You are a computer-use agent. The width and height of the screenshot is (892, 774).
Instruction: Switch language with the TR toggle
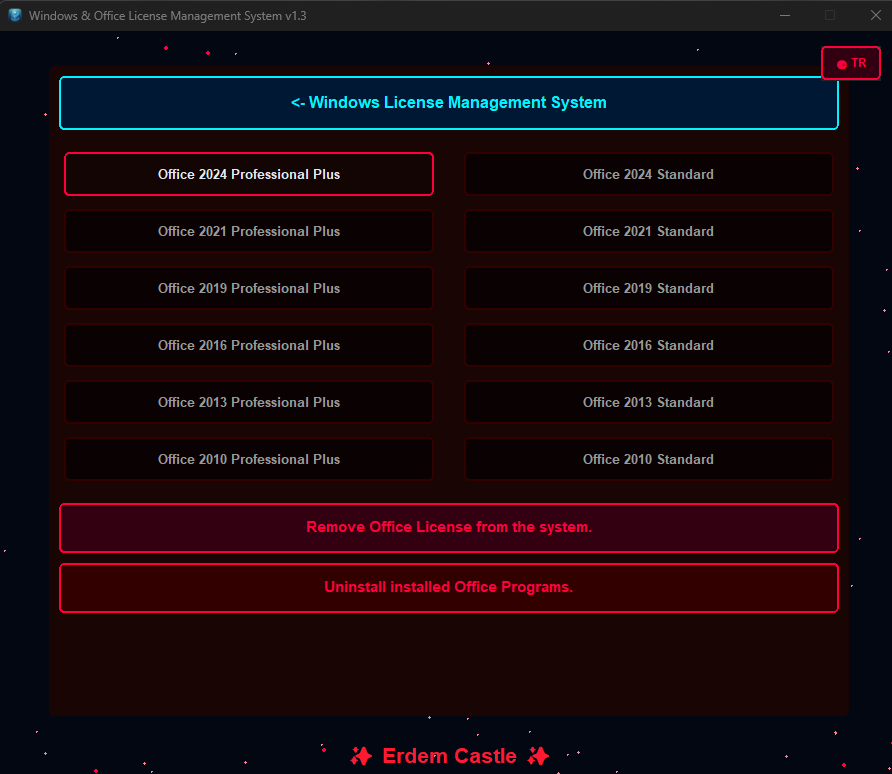[851, 63]
